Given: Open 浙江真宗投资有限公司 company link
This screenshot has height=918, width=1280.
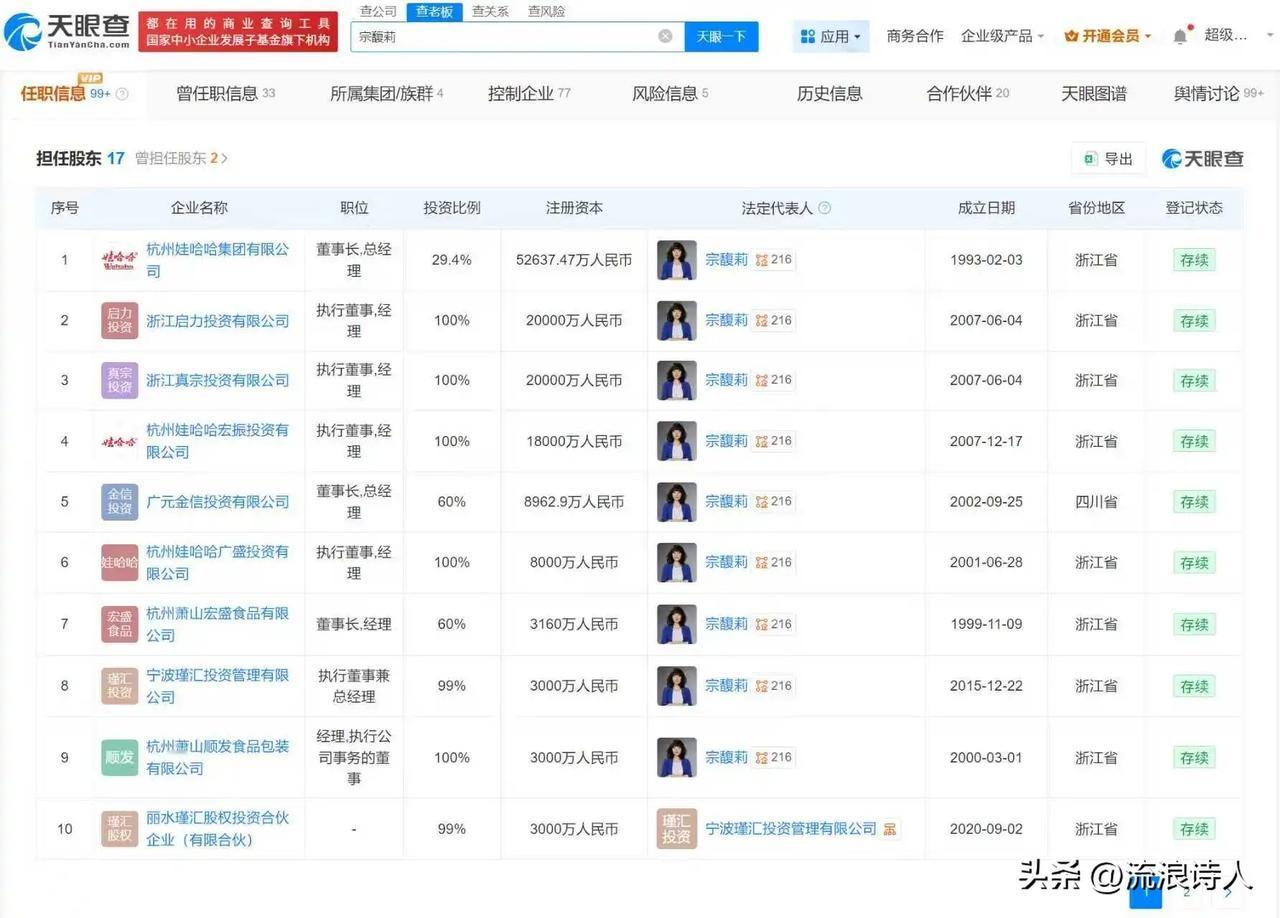Looking at the screenshot, I should 218,380.
